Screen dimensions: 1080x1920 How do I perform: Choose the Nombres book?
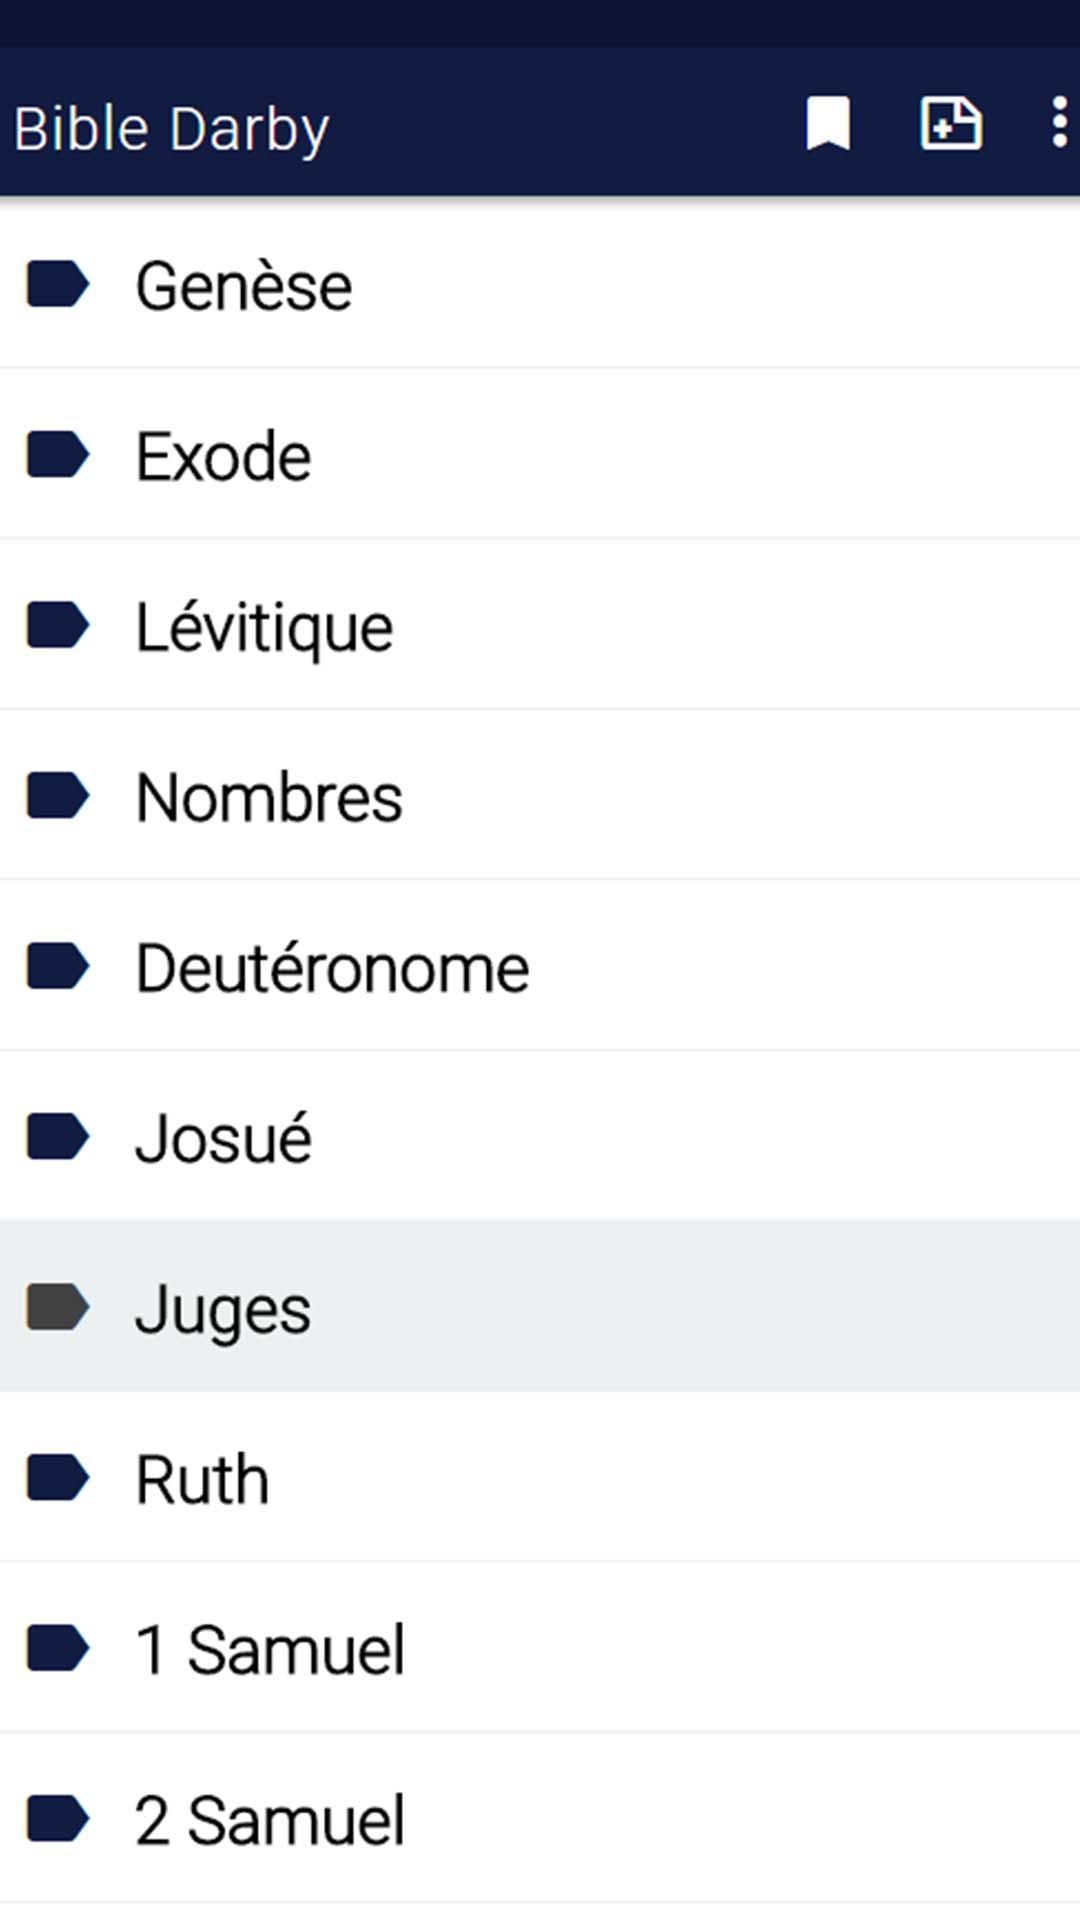[269, 798]
